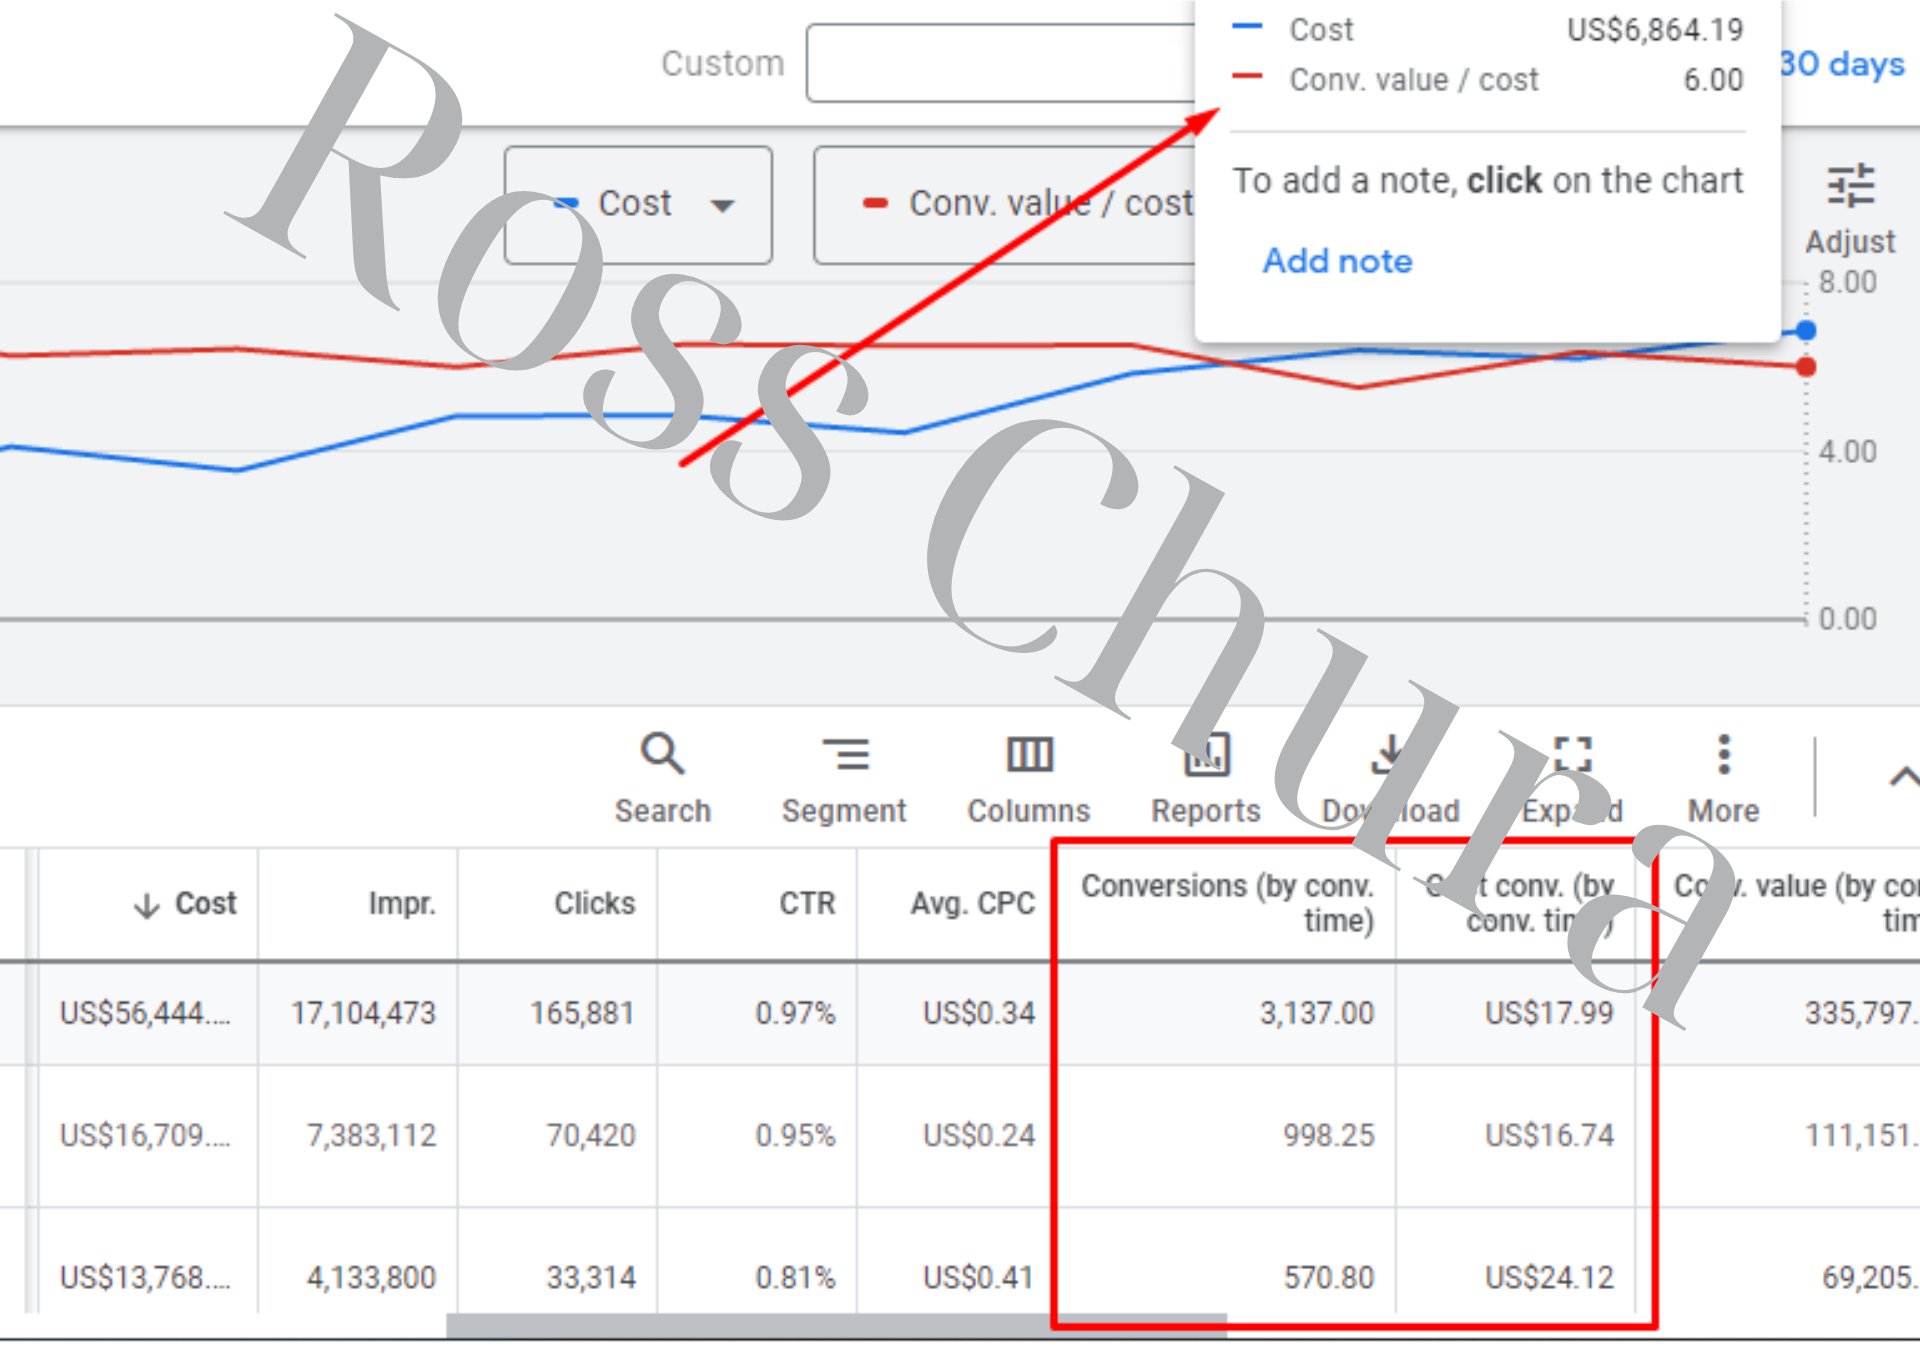
Task: Click the Add note link
Action: coord(1337,261)
